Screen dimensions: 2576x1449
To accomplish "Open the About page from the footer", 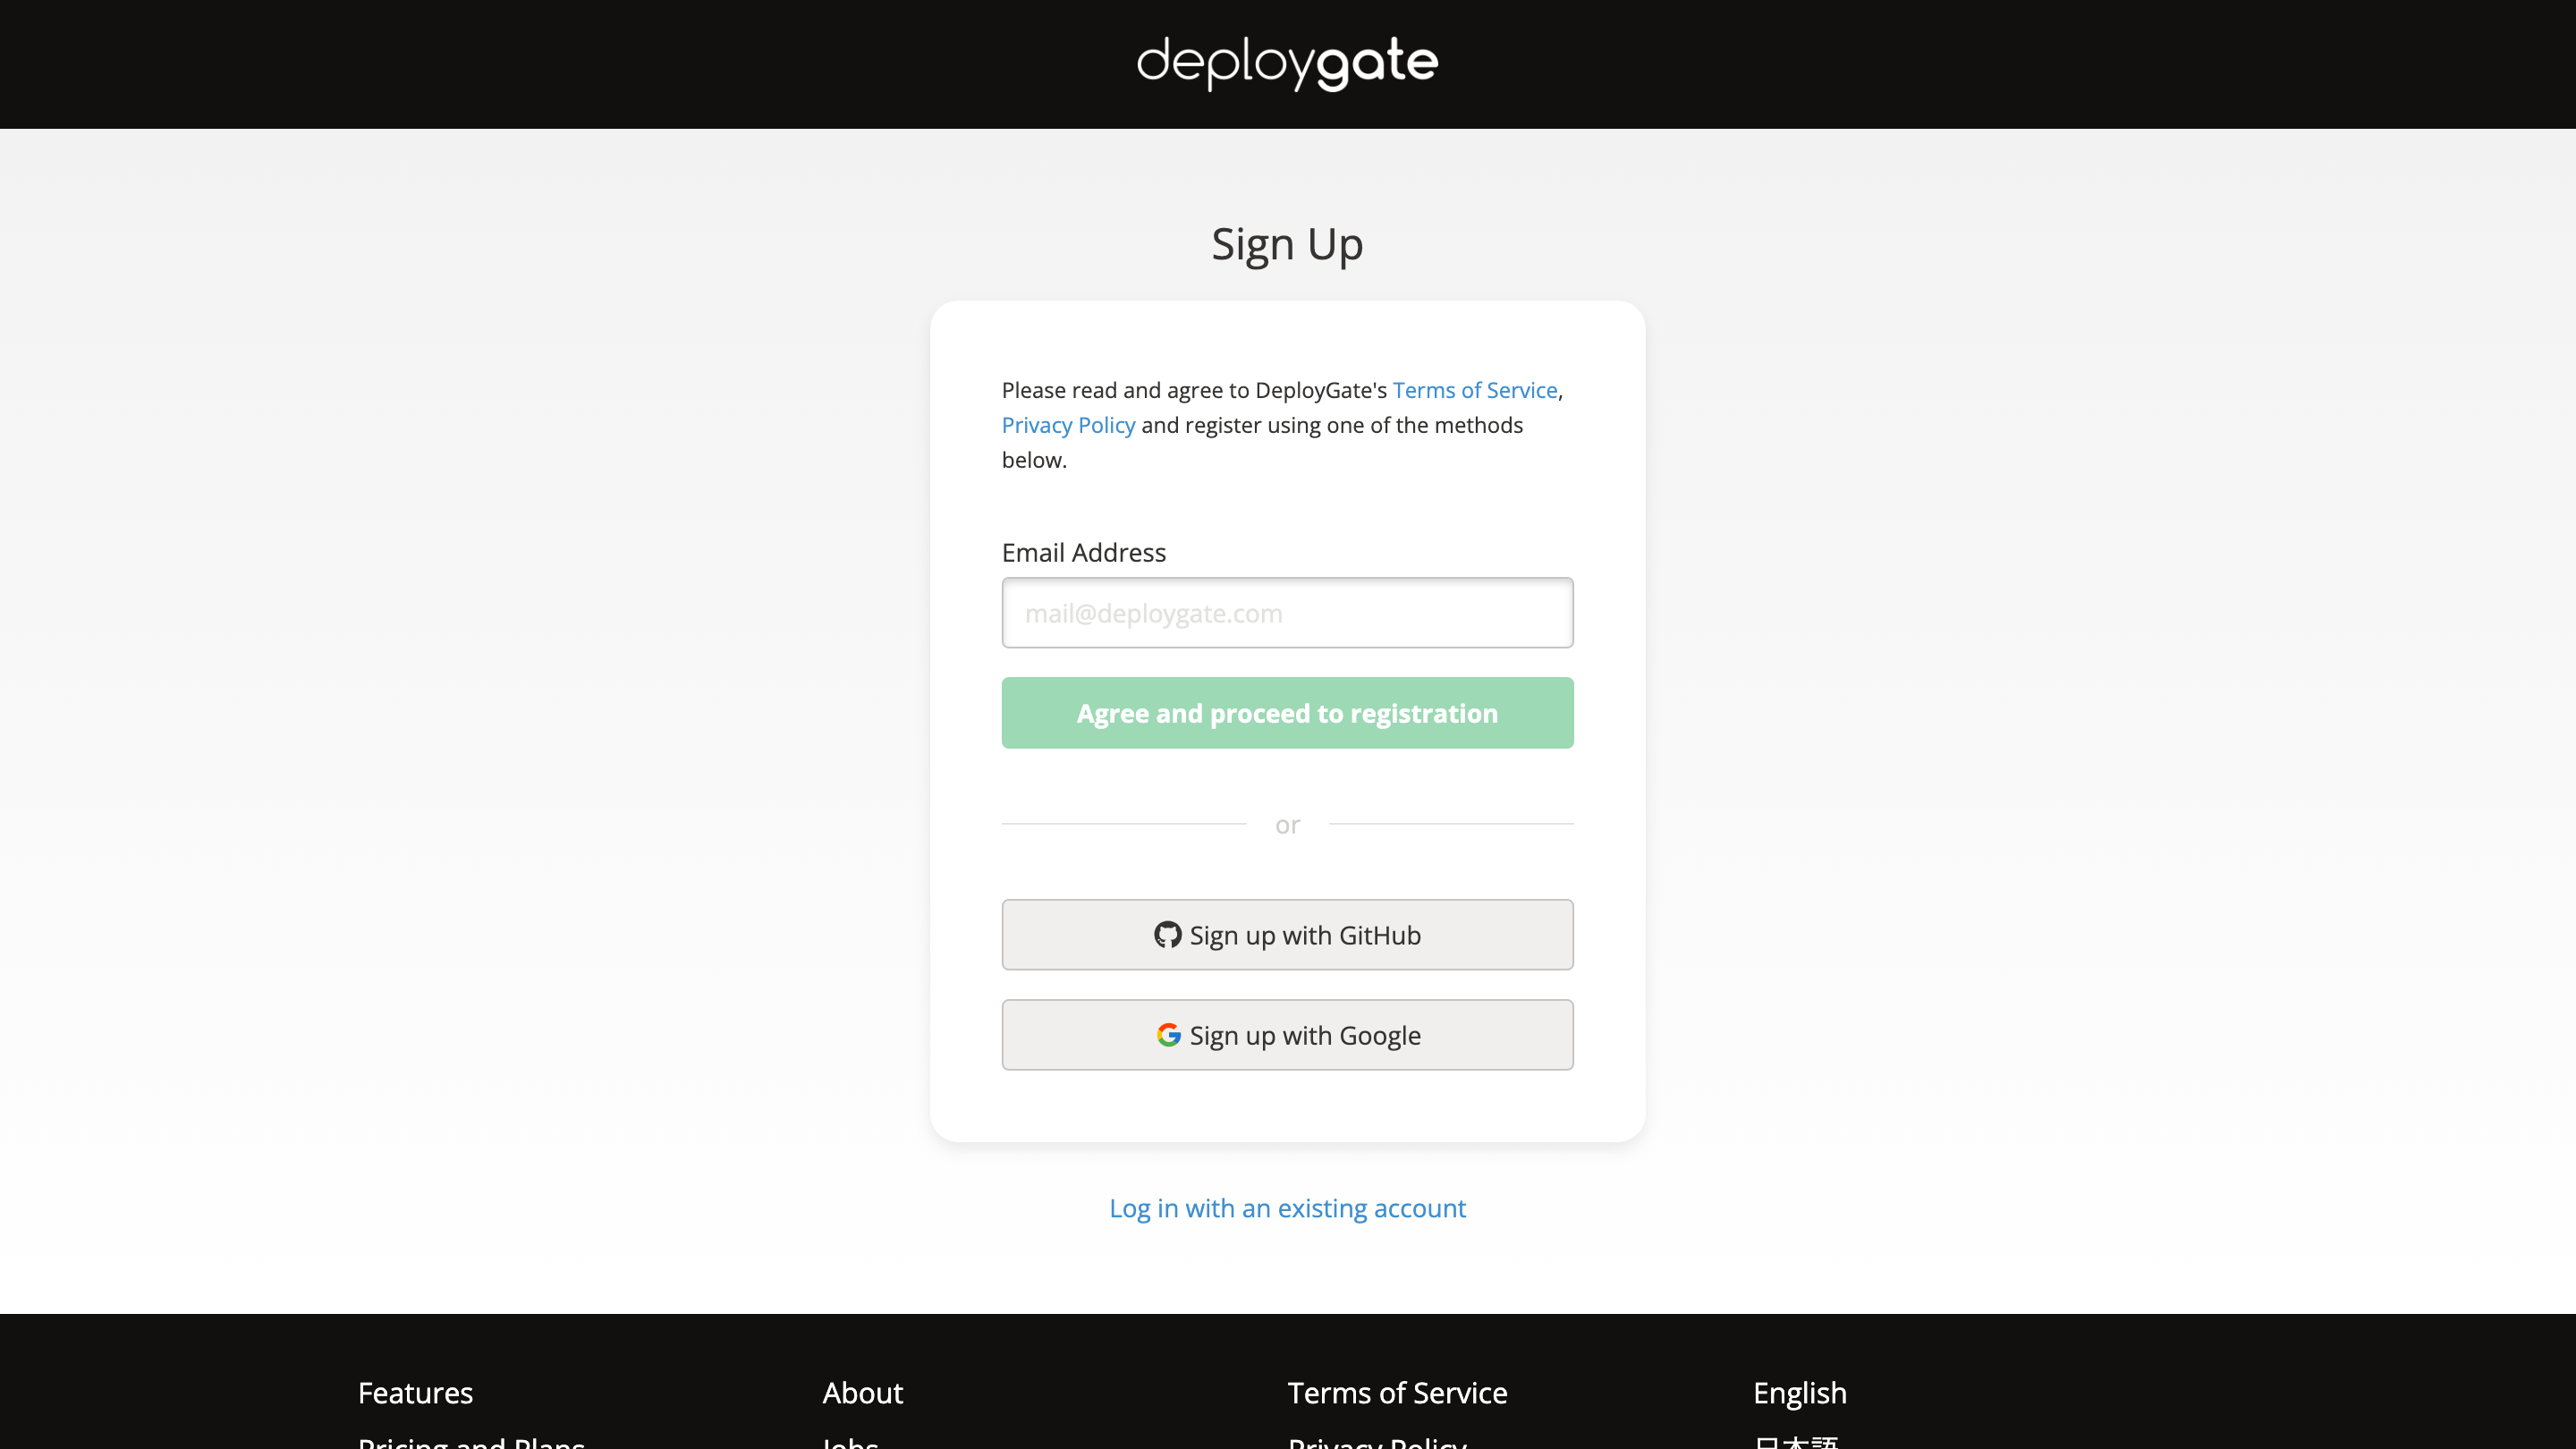I will [x=862, y=1392].
